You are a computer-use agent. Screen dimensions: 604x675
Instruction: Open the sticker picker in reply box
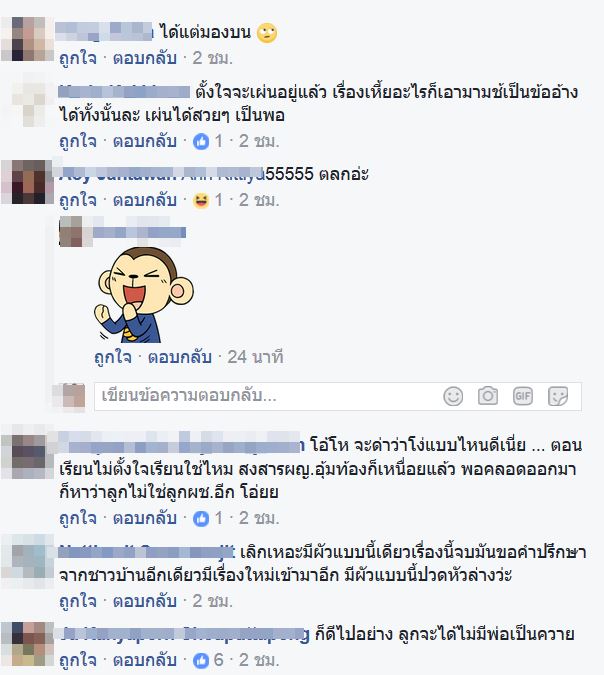(x=558, y=396)
